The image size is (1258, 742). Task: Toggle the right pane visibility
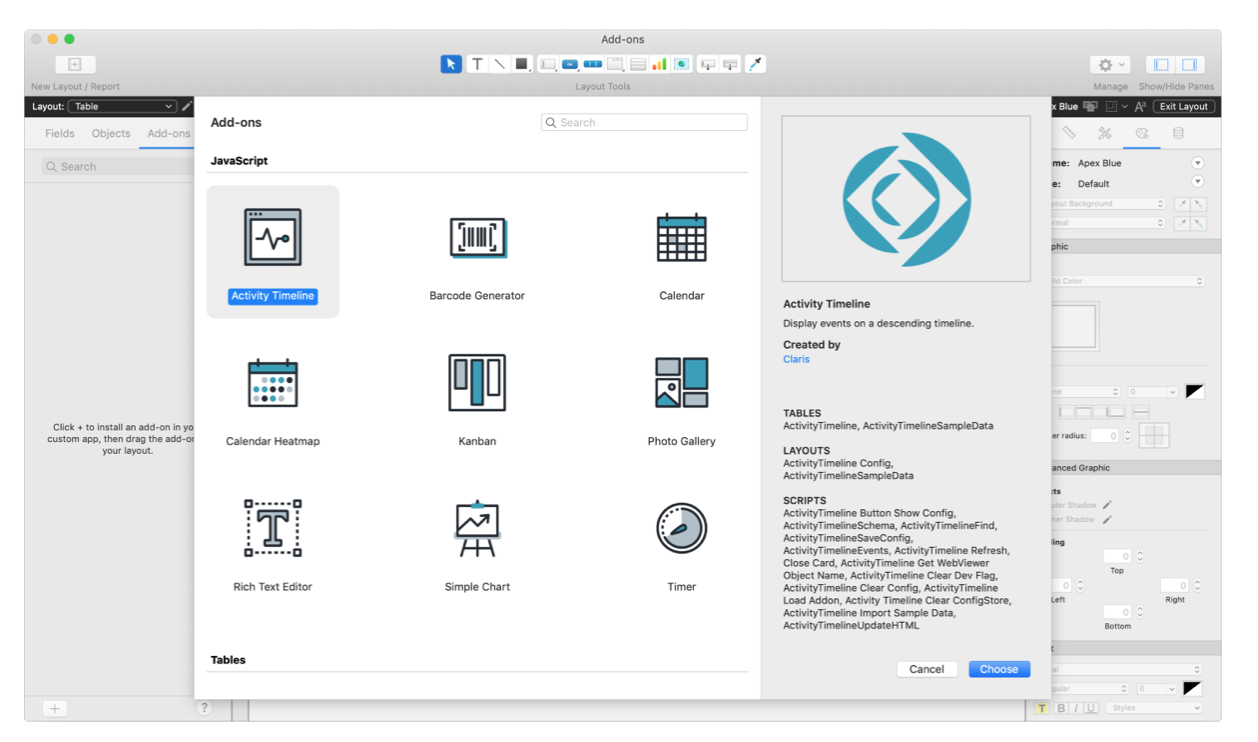pos(1189,64)
